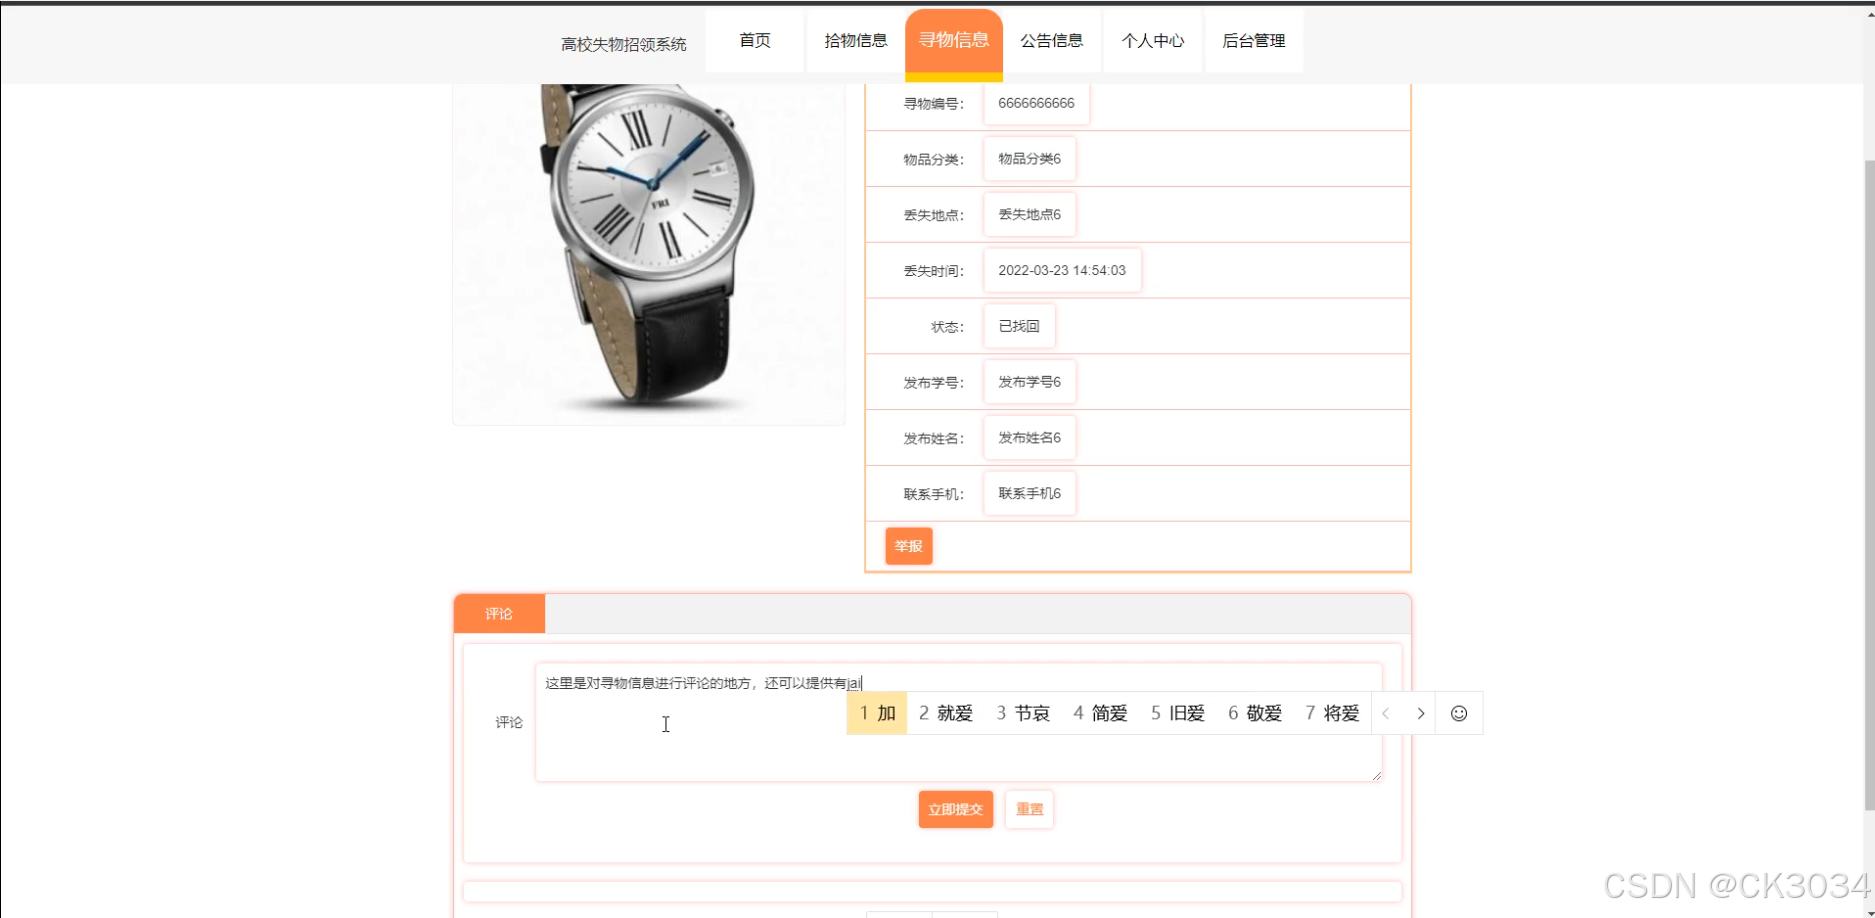The image size is (1875, 918).
Task: Choose IME candidate 2 就爱
Action: [946, 713]
